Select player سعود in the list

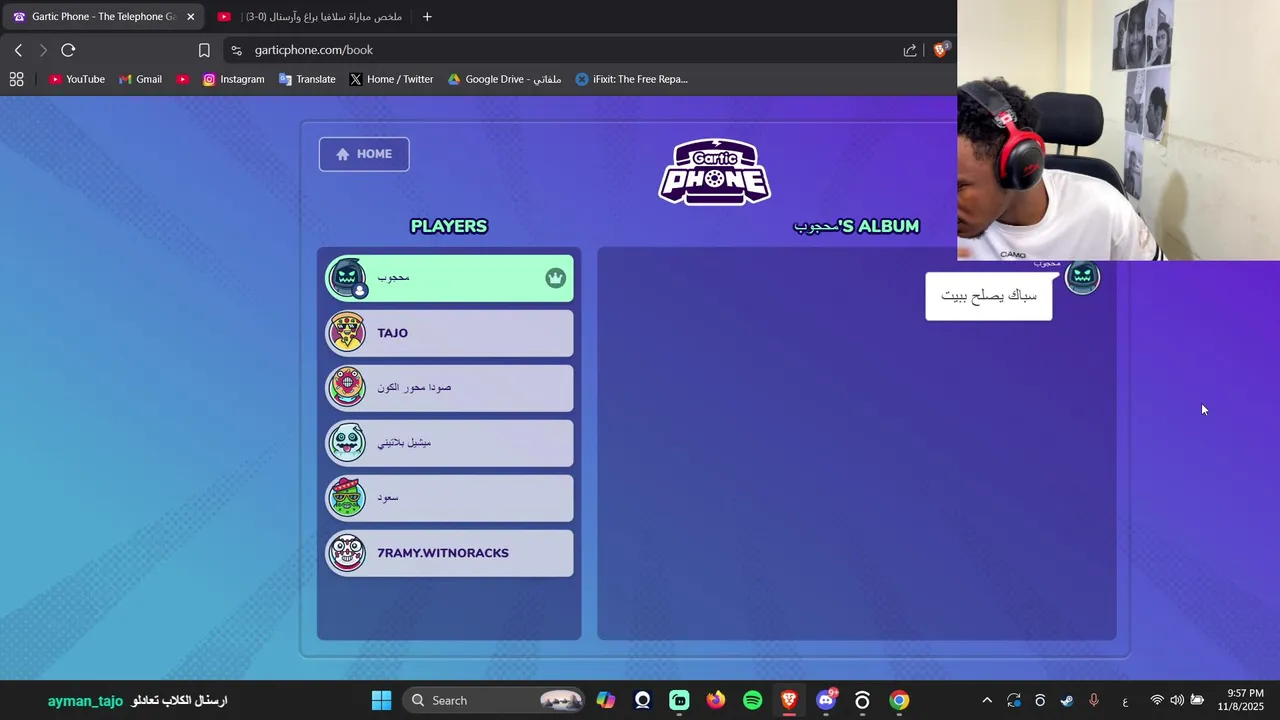(x=449, y=498)
